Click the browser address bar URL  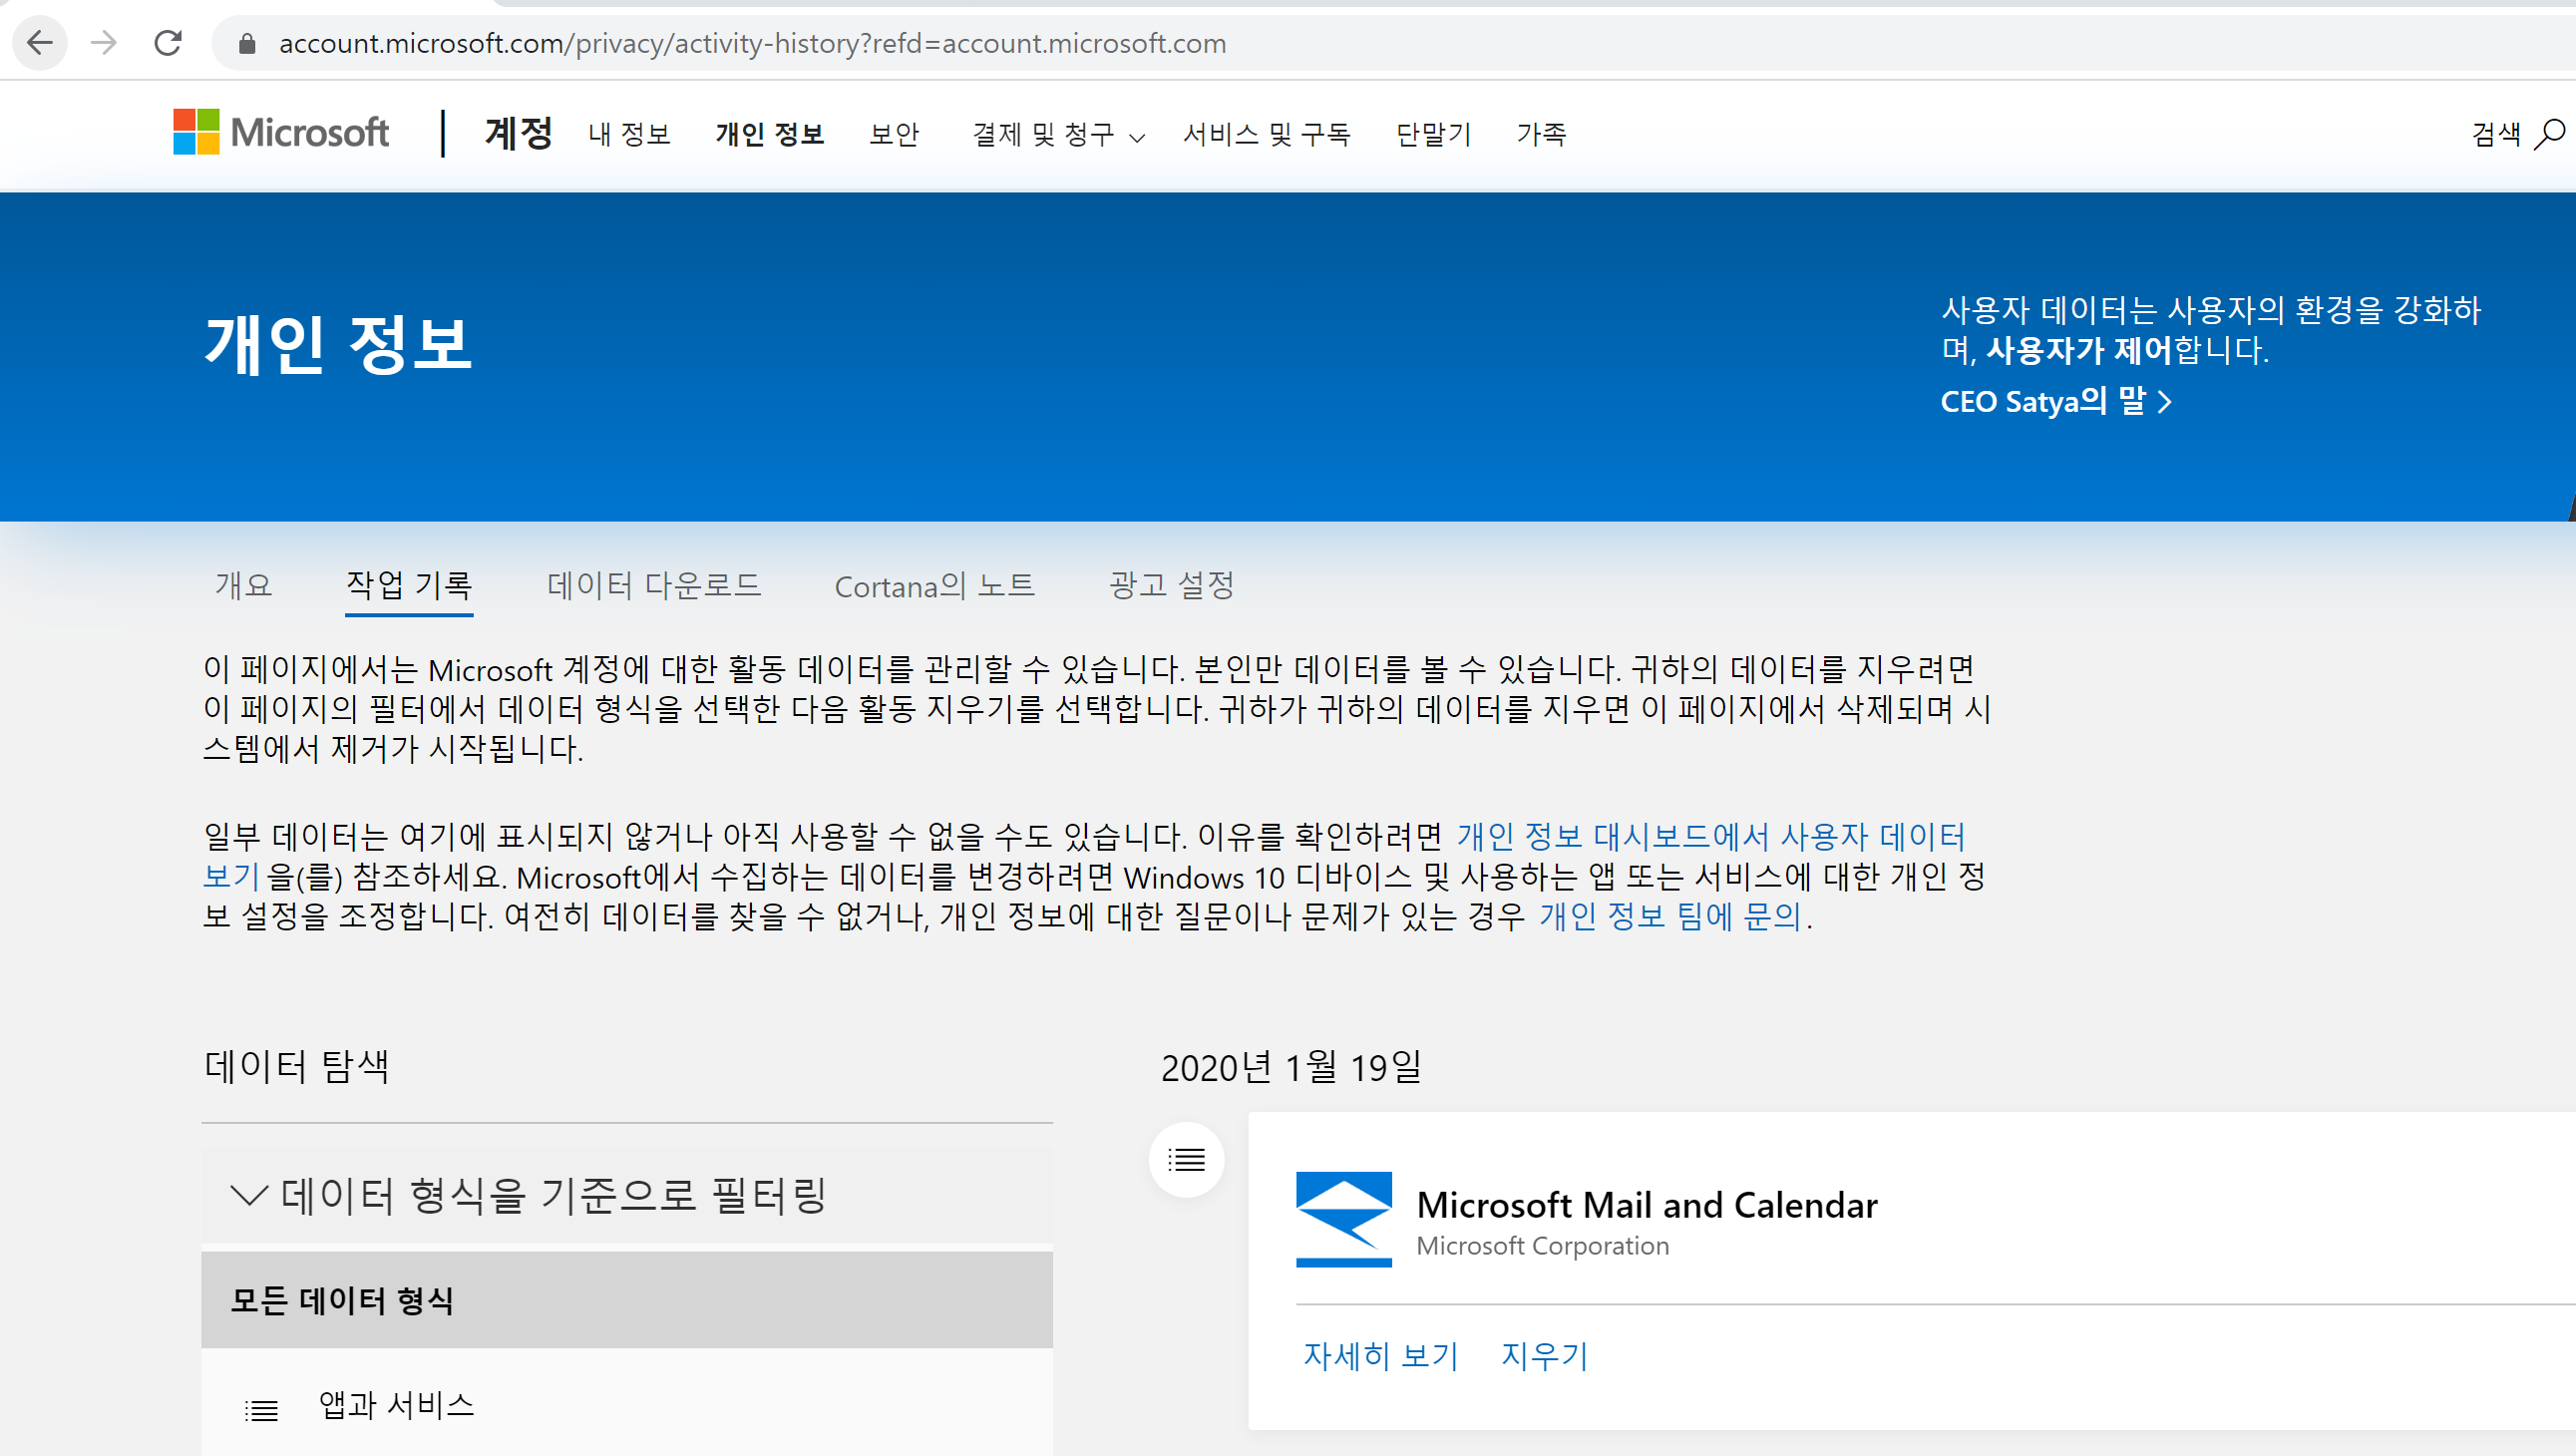752,43
